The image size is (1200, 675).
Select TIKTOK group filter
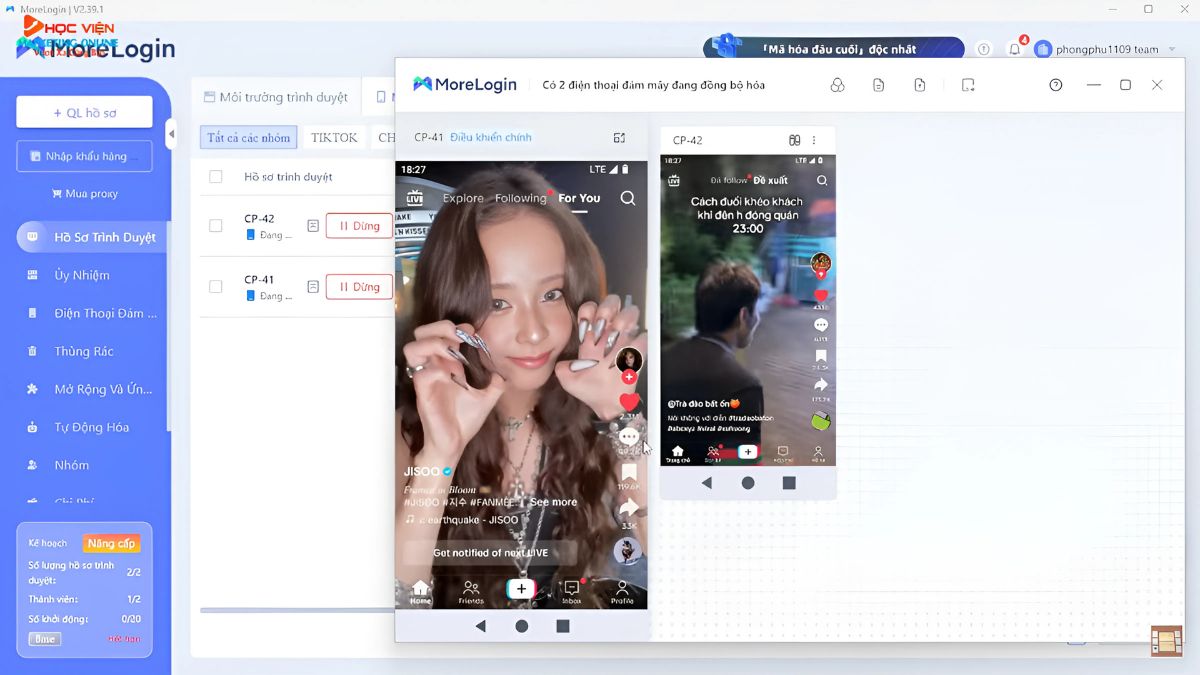(334, 138)
